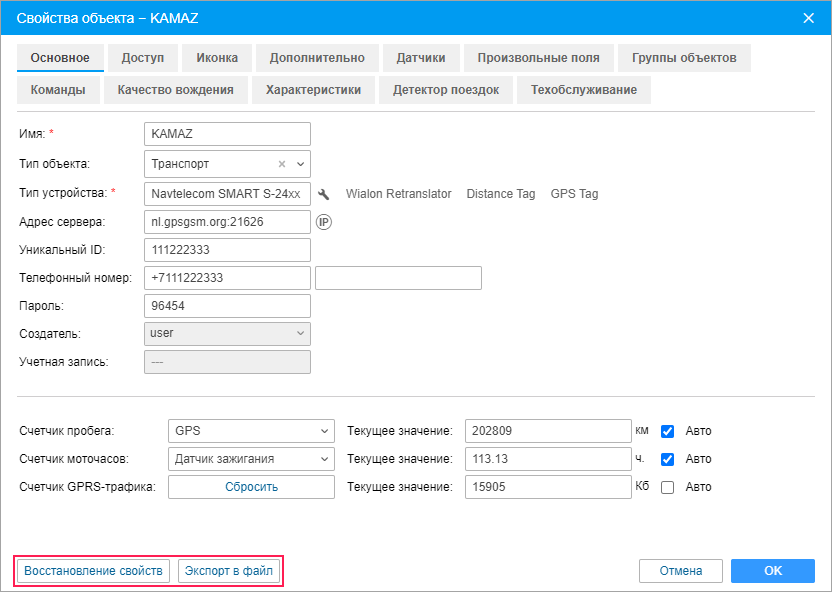Viewport: 832px width, 592px height.
Task: Click engine hours value field 113.13
Action: (548, 459)
